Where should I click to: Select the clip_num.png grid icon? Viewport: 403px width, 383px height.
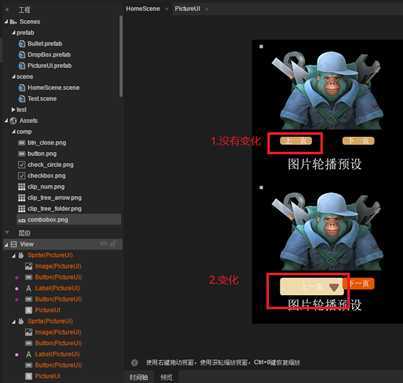pos(21,187)
